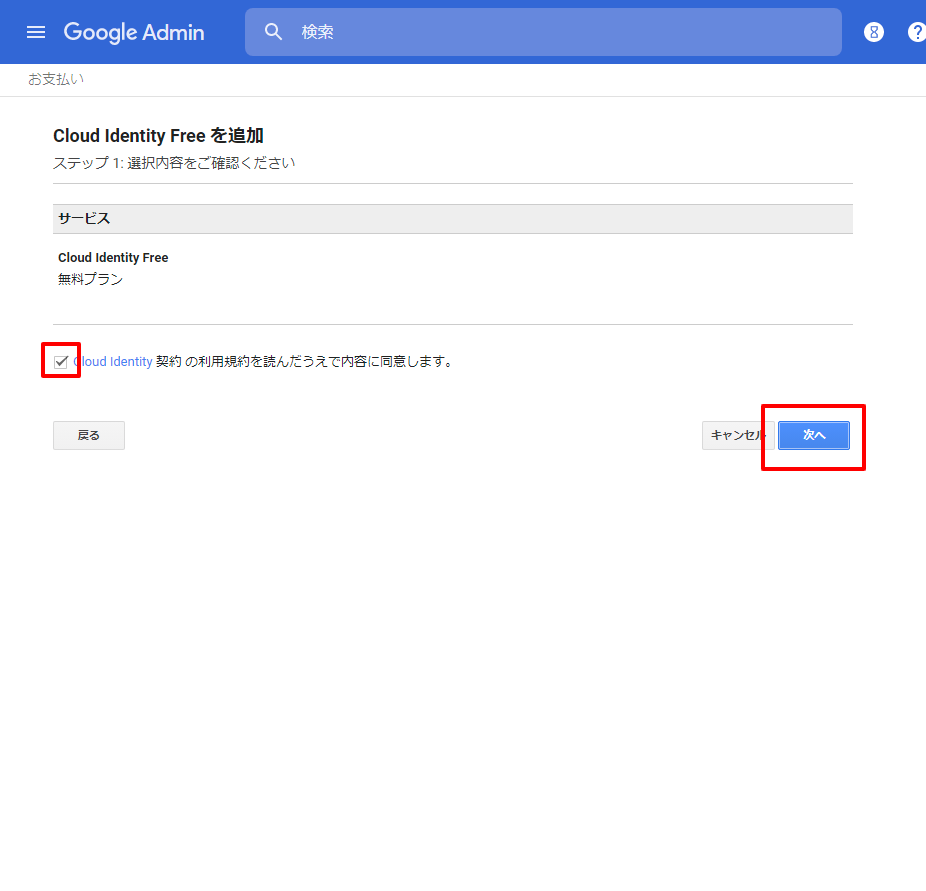Click the Google Admin logo
Screen dimensions: 926x891
tap(134, 32)
